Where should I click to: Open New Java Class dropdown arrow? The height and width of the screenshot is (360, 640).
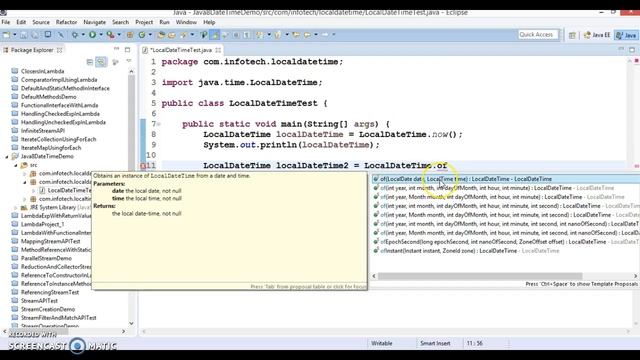[149, 35]
